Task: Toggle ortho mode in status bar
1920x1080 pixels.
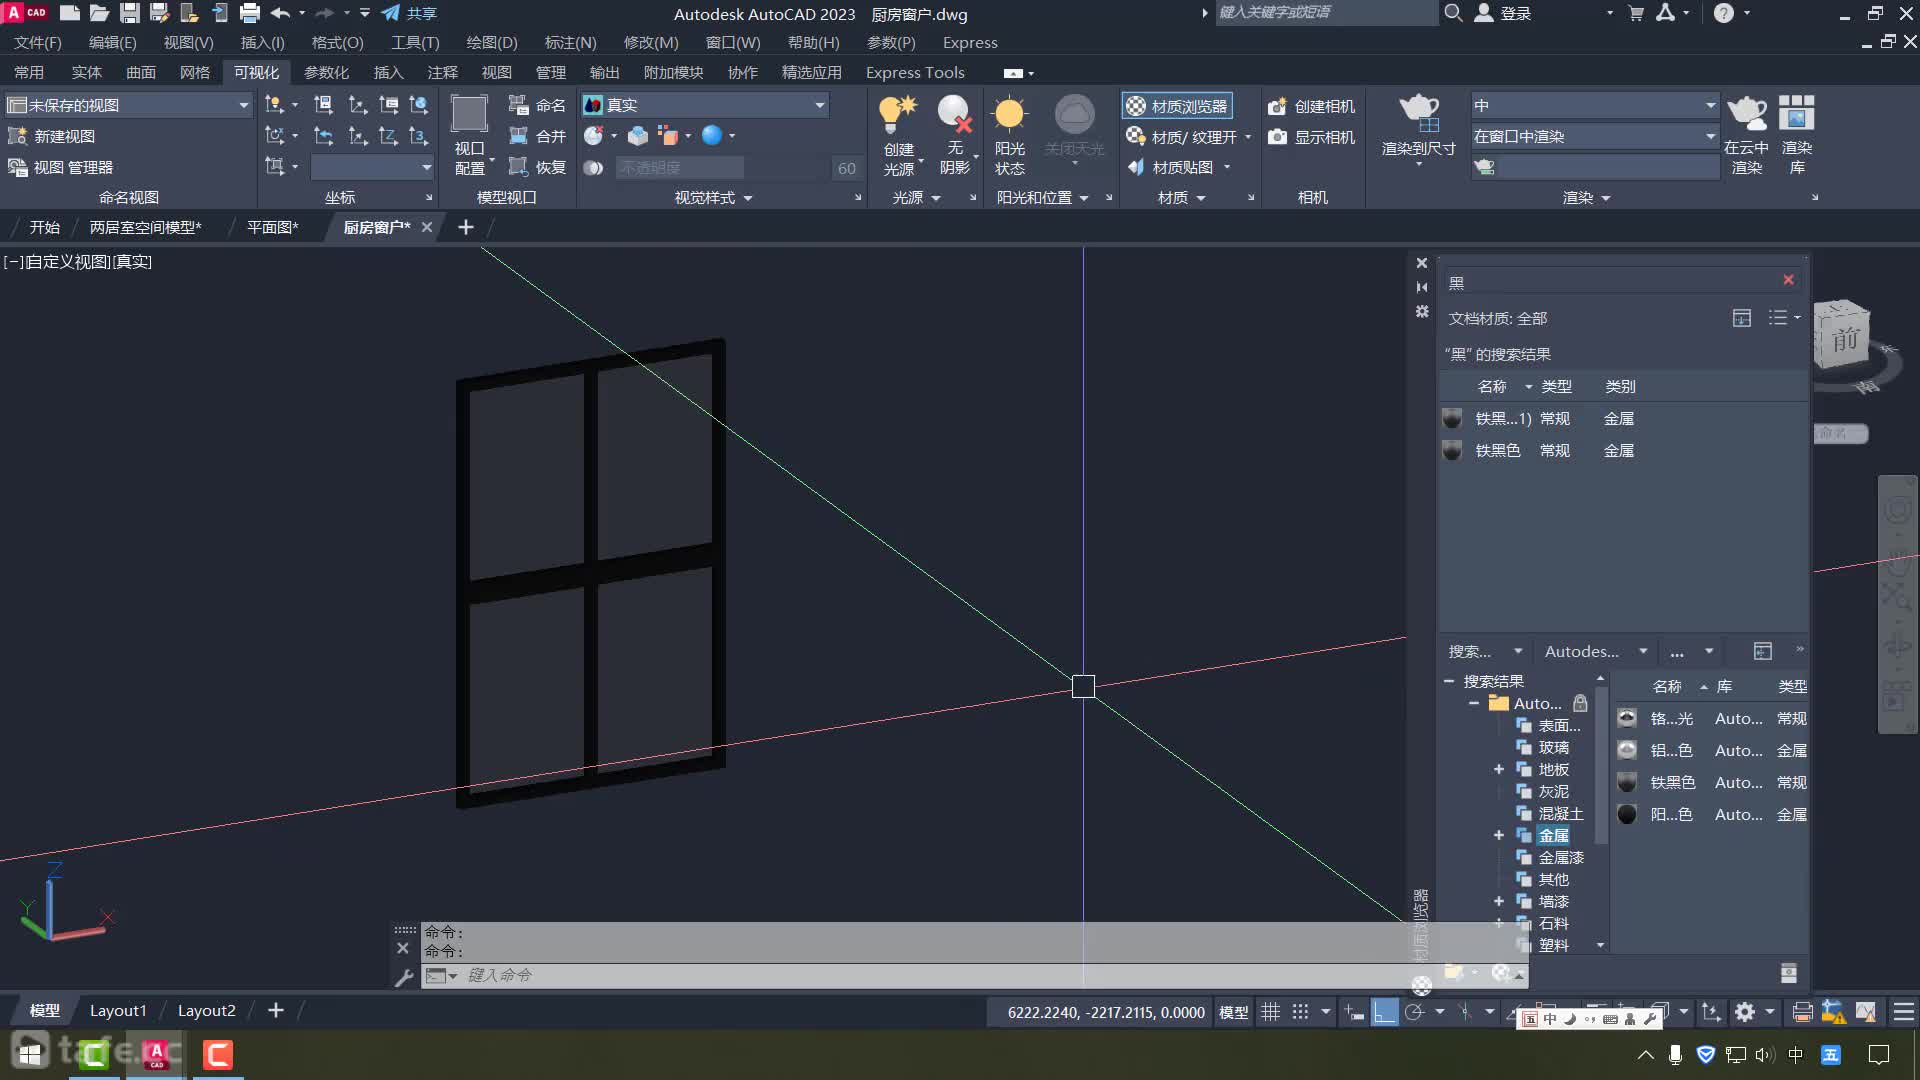Action: (x=1384, y=1012)
